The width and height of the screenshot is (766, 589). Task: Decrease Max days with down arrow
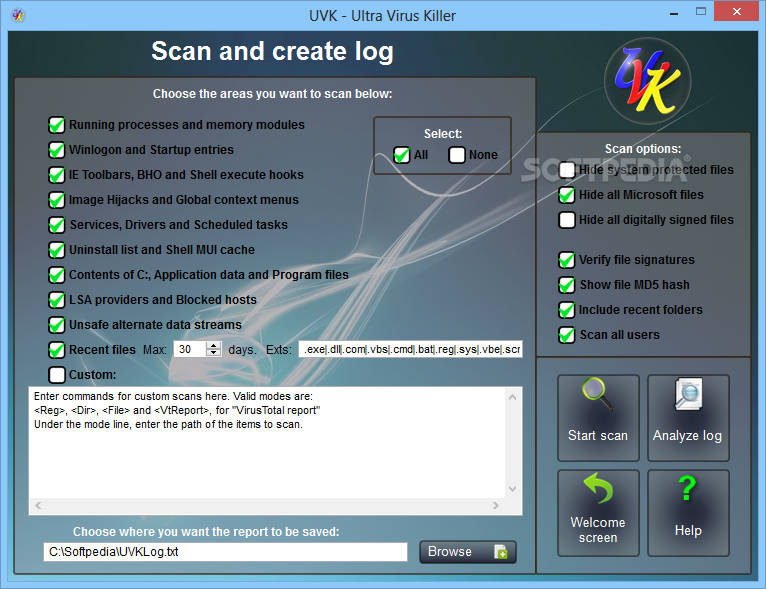tap(213, 353)
